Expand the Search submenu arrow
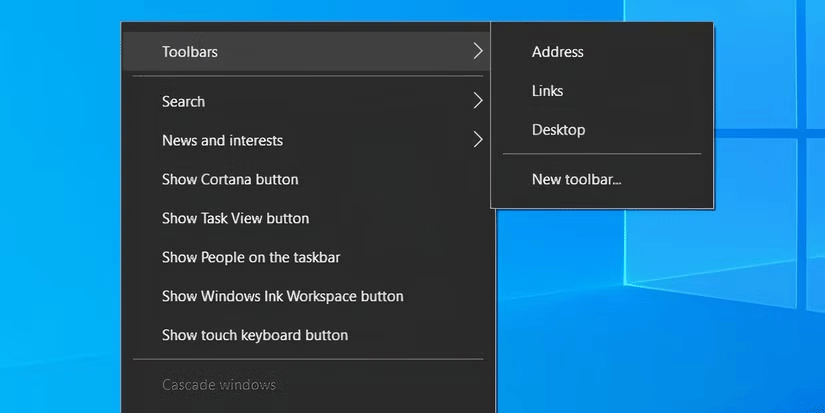Viewport: 825px width, 413px height. [x=478, y=101]
